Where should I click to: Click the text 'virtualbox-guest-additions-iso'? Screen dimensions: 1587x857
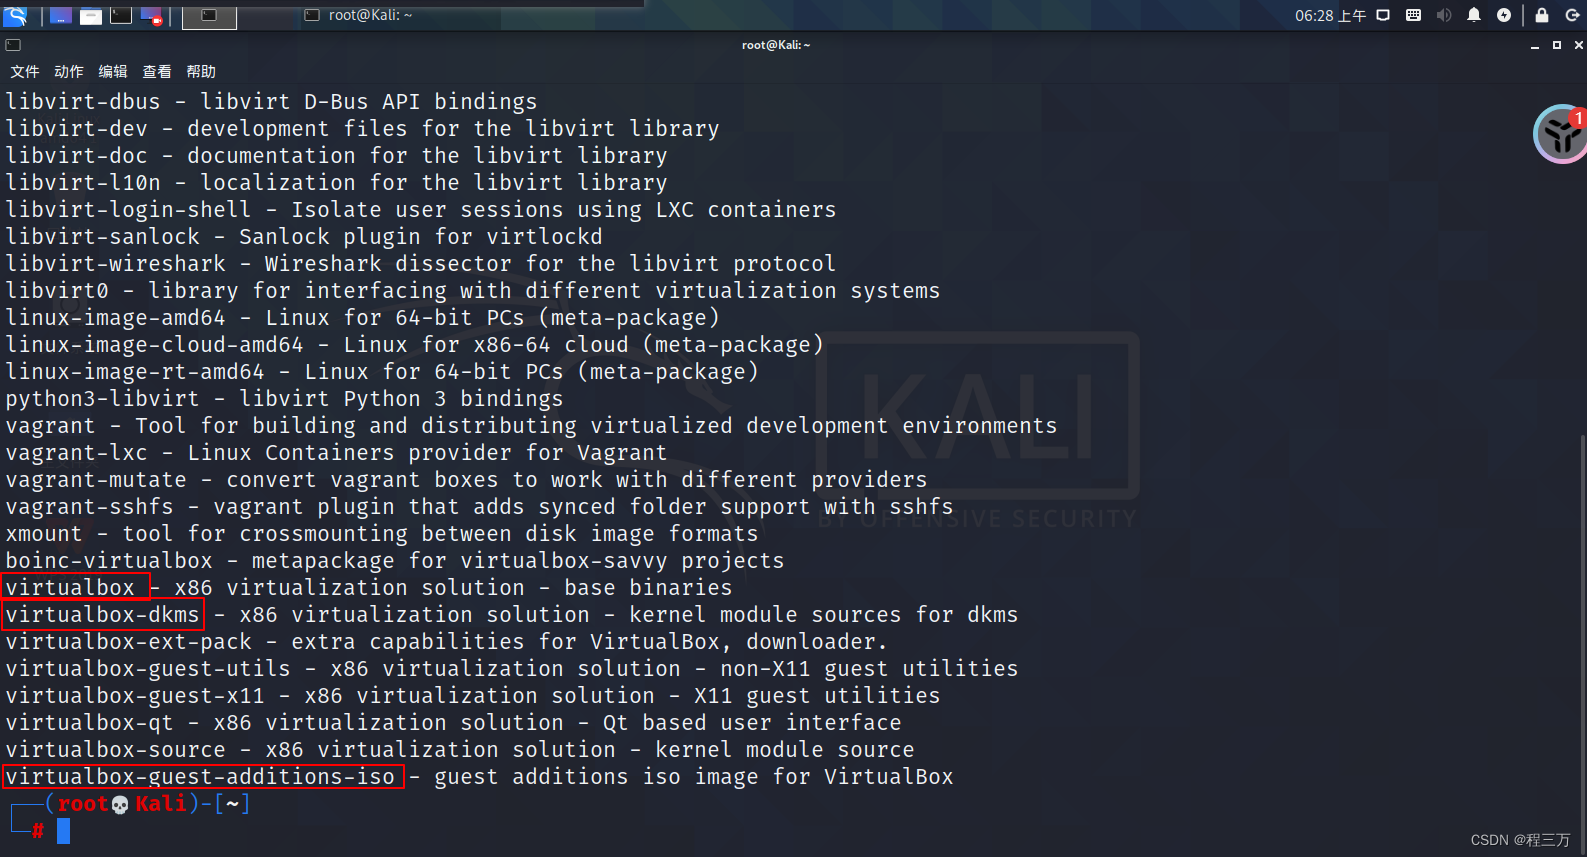tap(200, 776)
